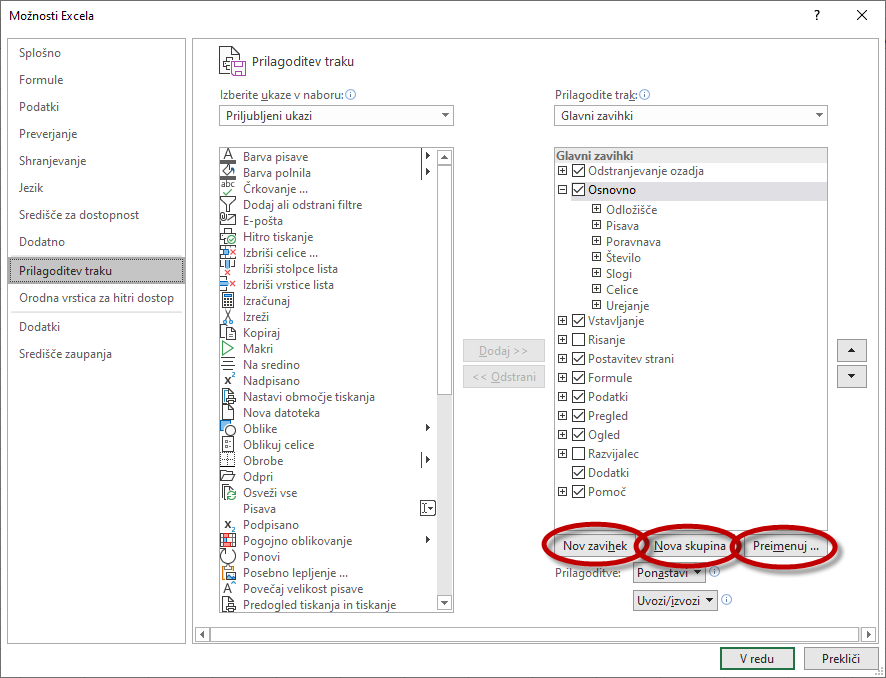The image size is (886, 678).
Task: Click the Nov zavihek button
Action: 595,546
